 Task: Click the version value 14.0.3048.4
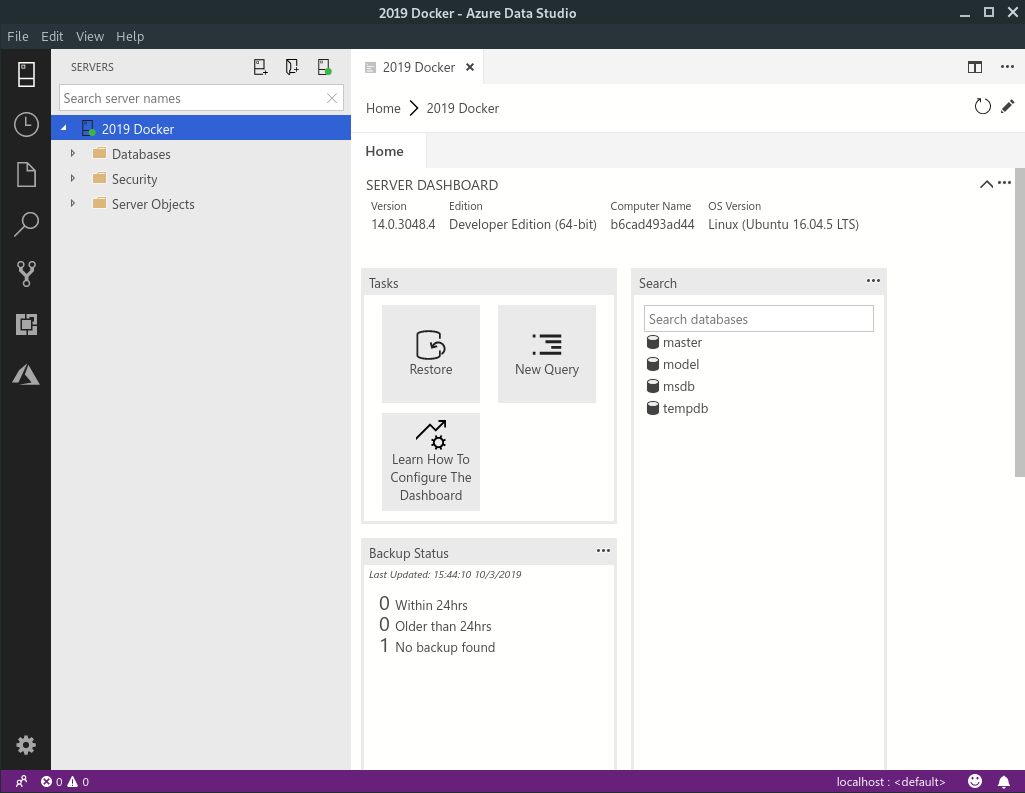pos(403,224)
